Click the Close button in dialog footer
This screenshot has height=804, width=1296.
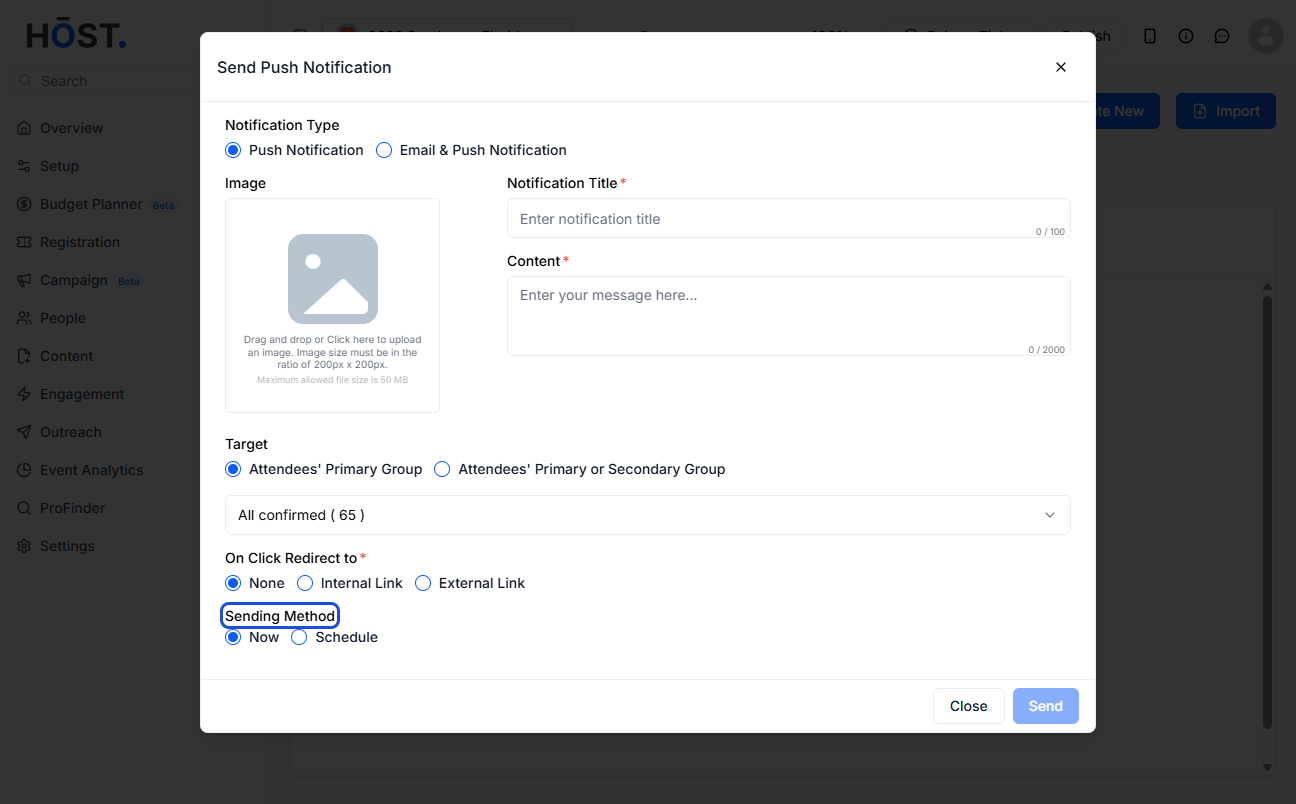point(968,706)
